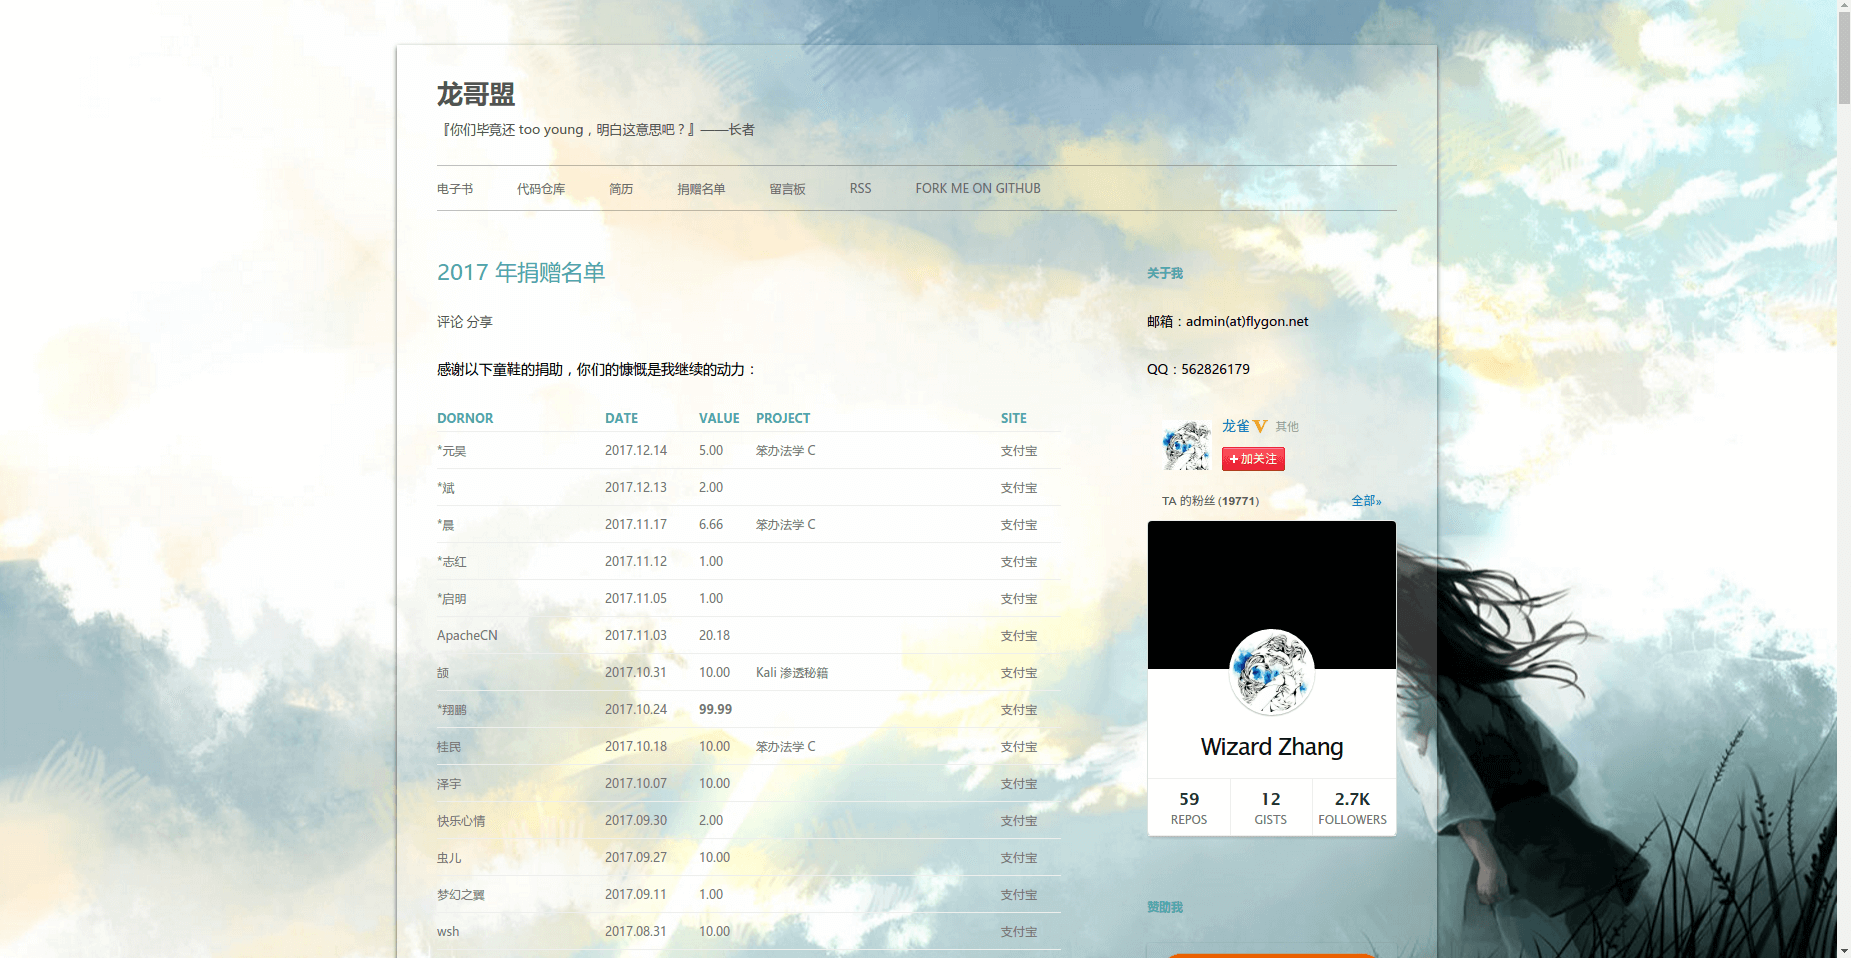Click the DORNOR column header
This screenshot has height=958, width=1851.
pos(465,418)
